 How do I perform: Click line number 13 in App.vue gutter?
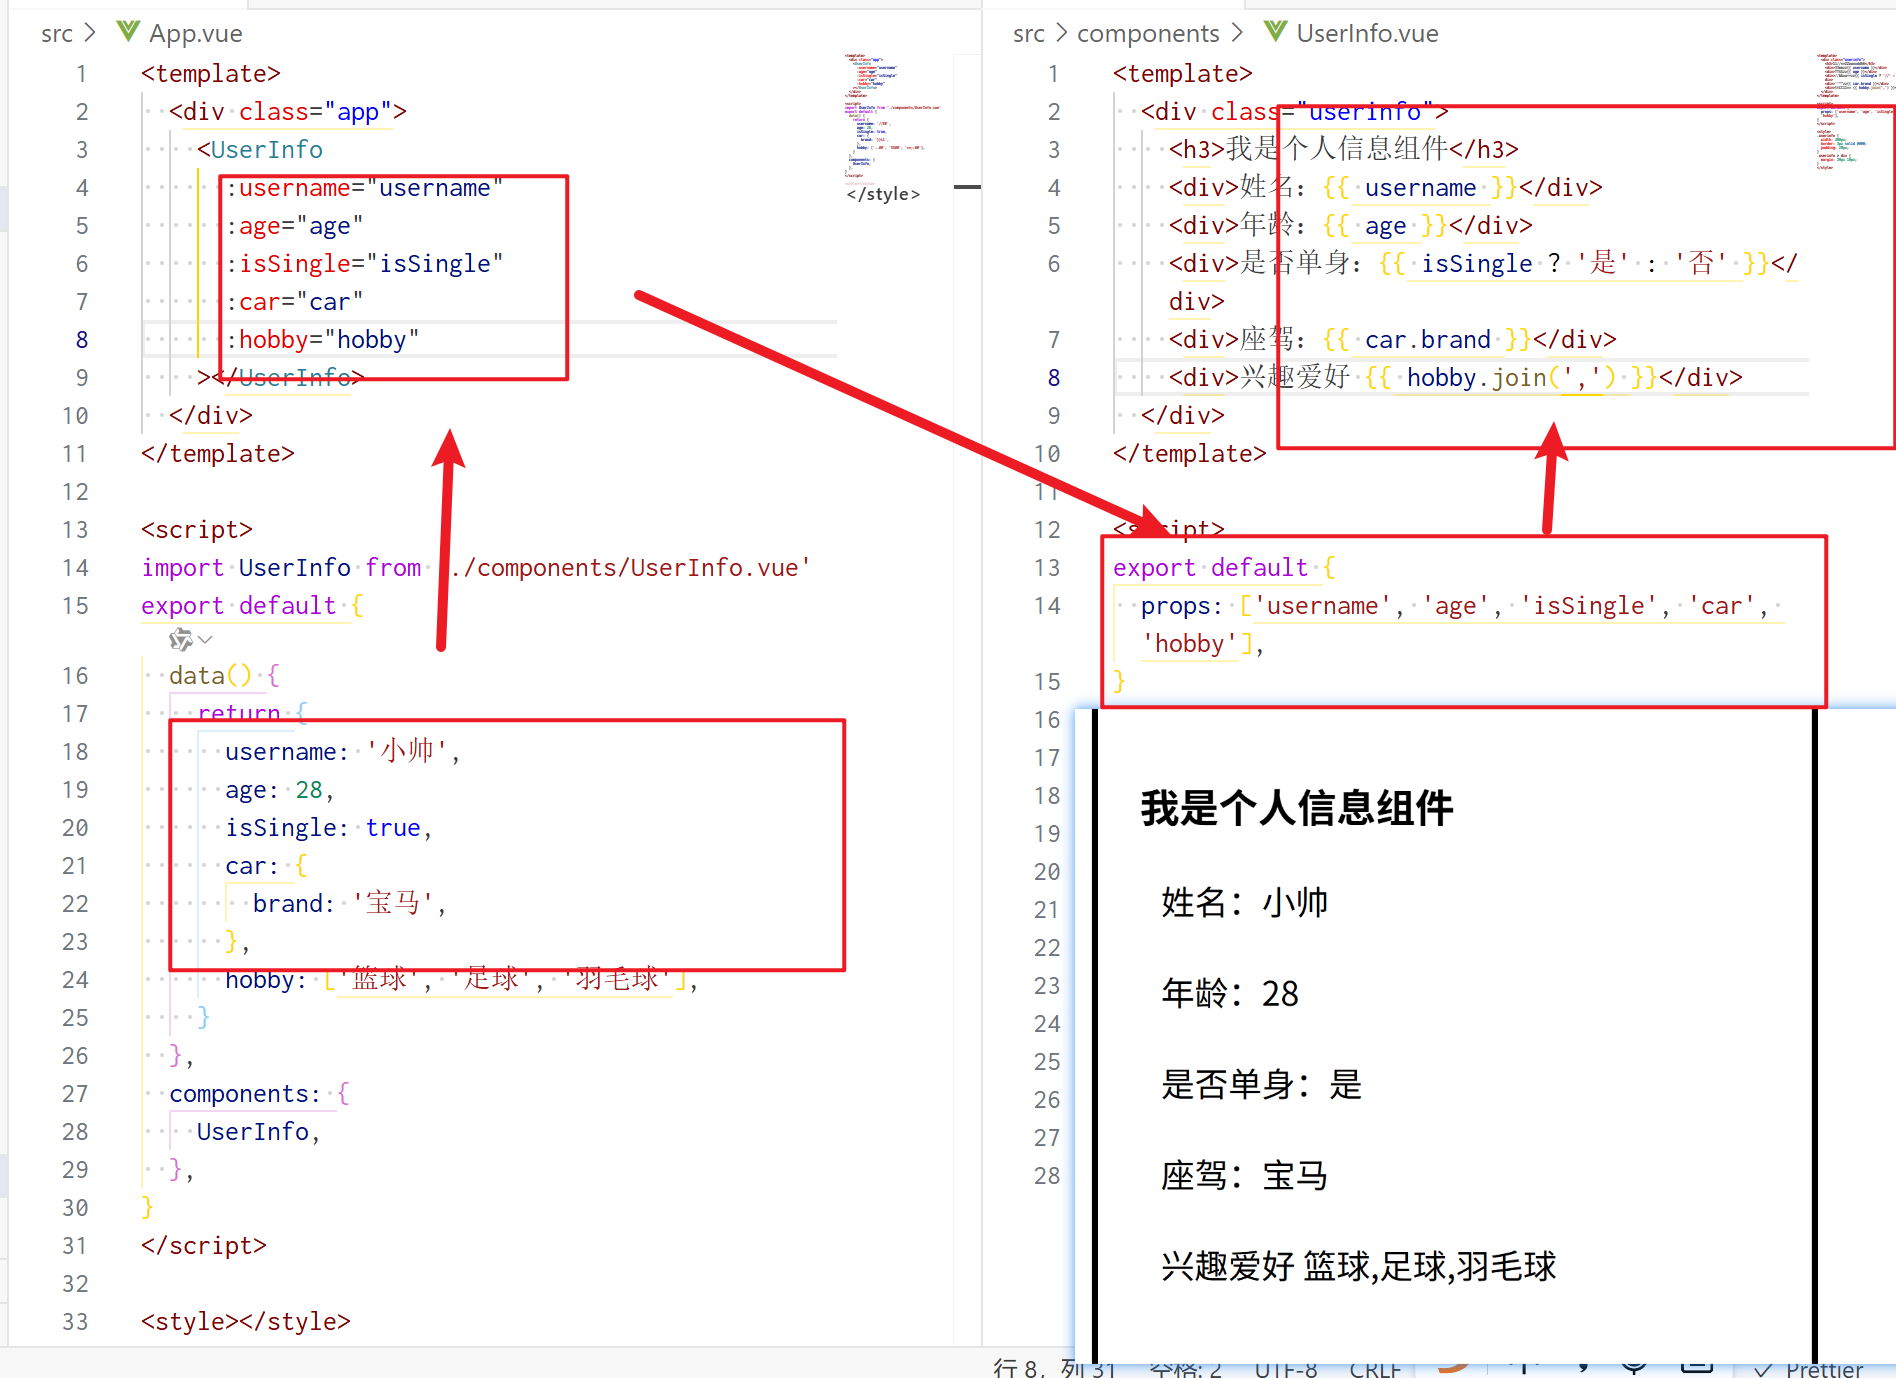(75, 530)
